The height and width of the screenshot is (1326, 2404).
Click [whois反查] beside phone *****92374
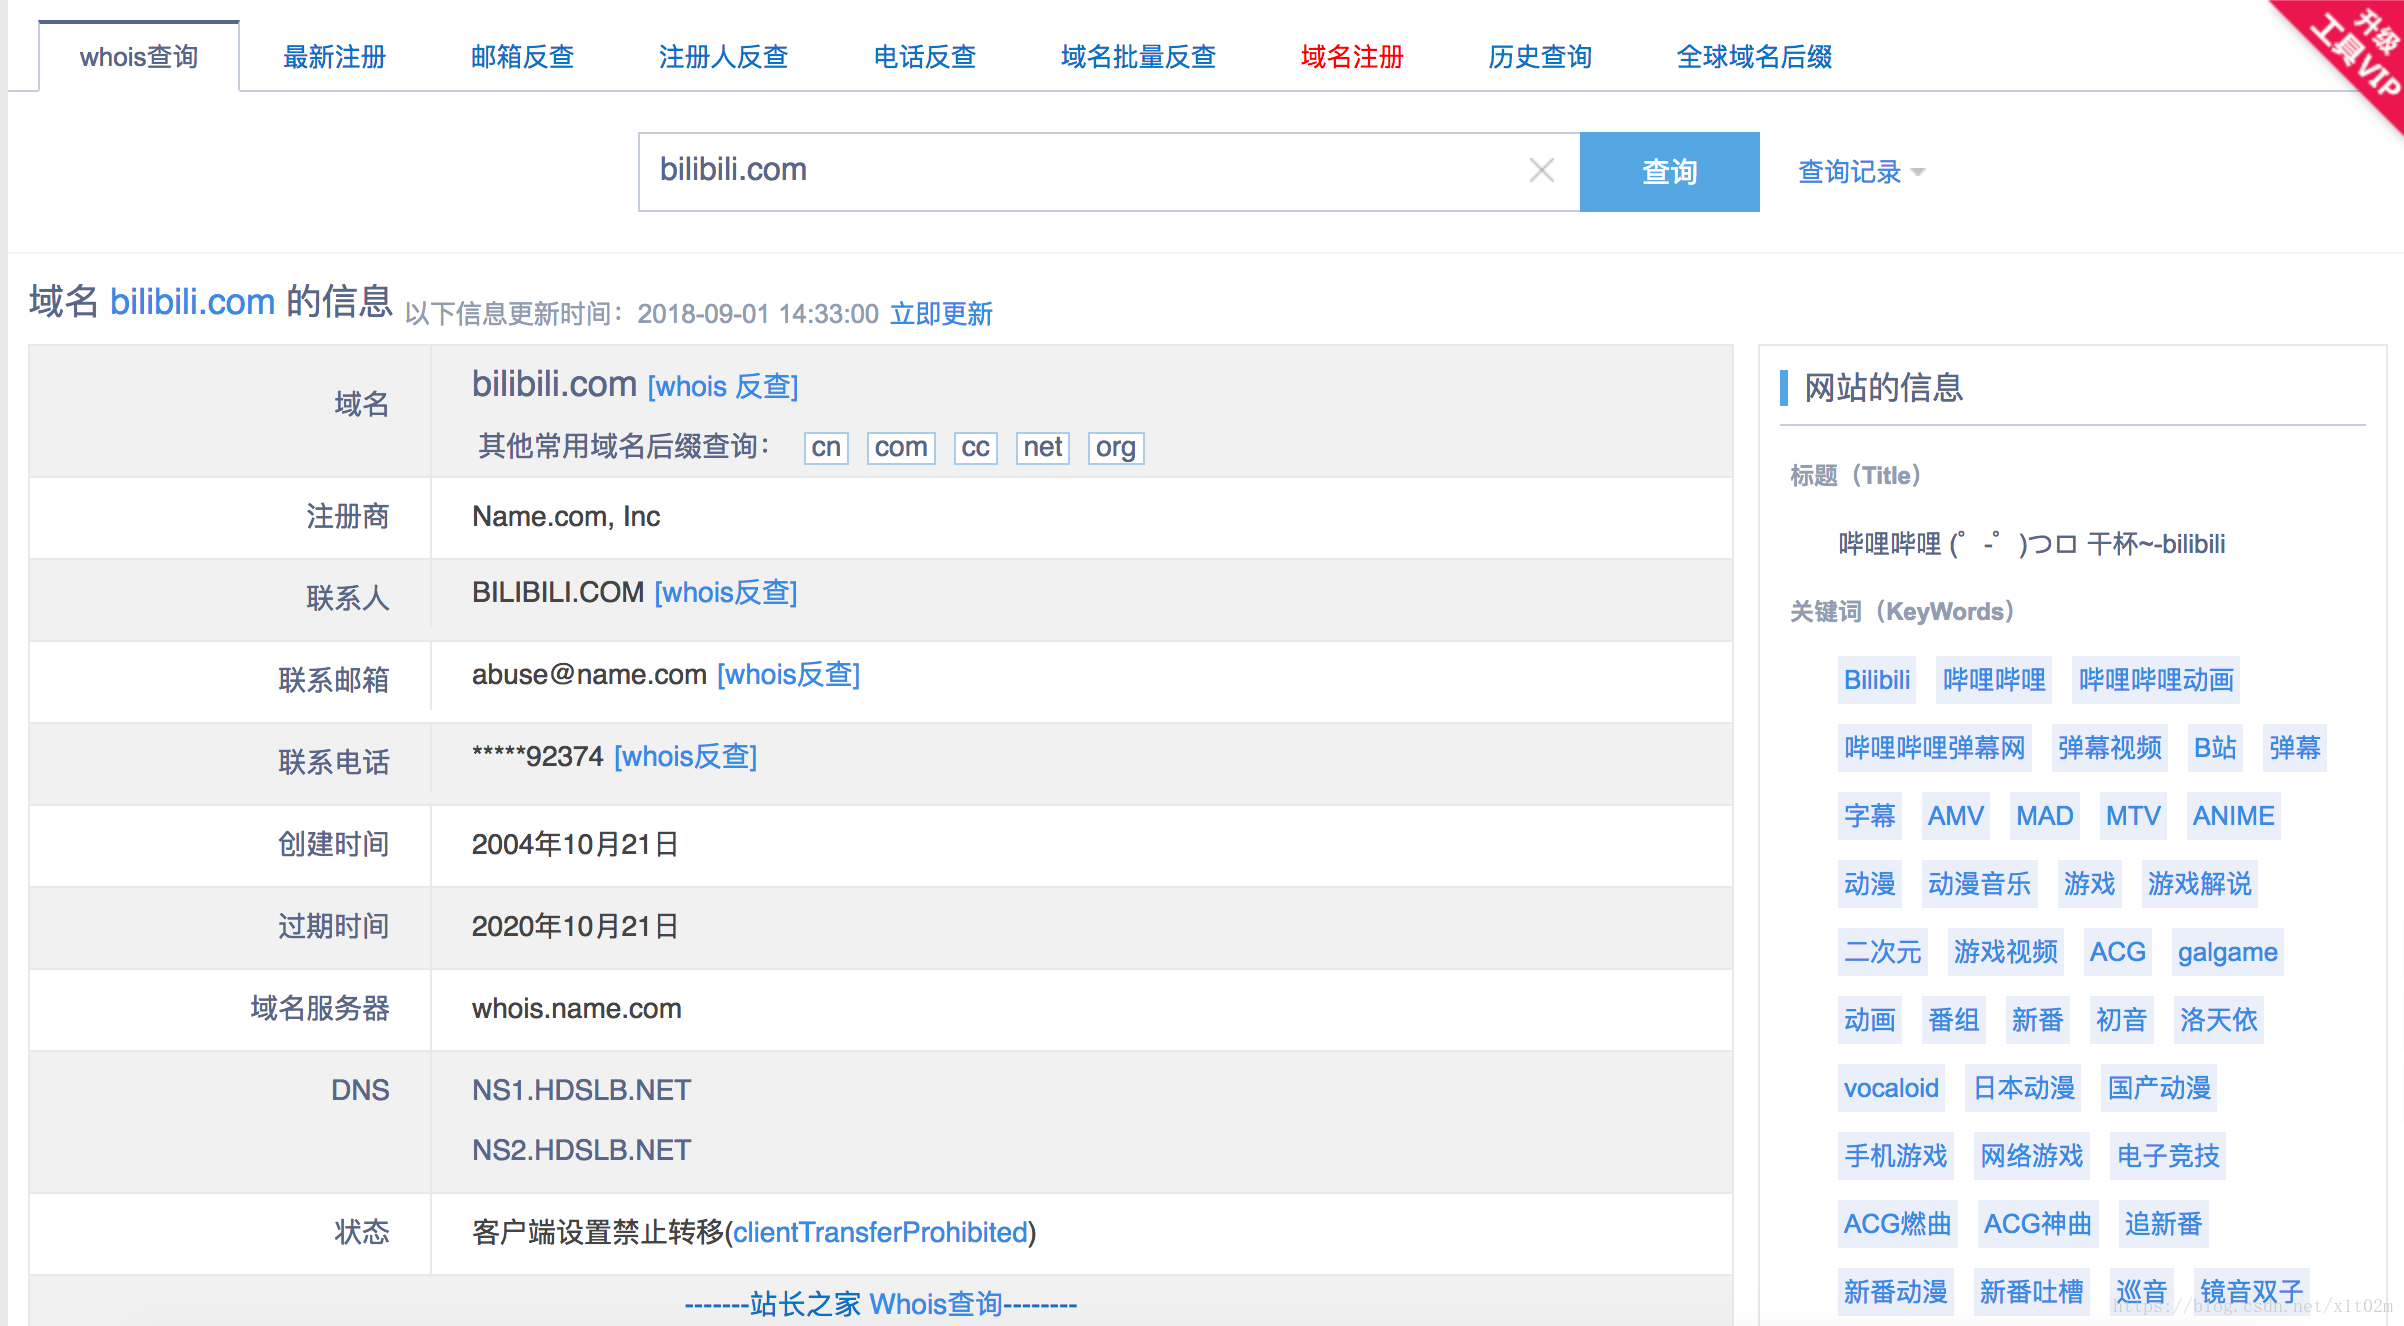click(x=685, y=757)
